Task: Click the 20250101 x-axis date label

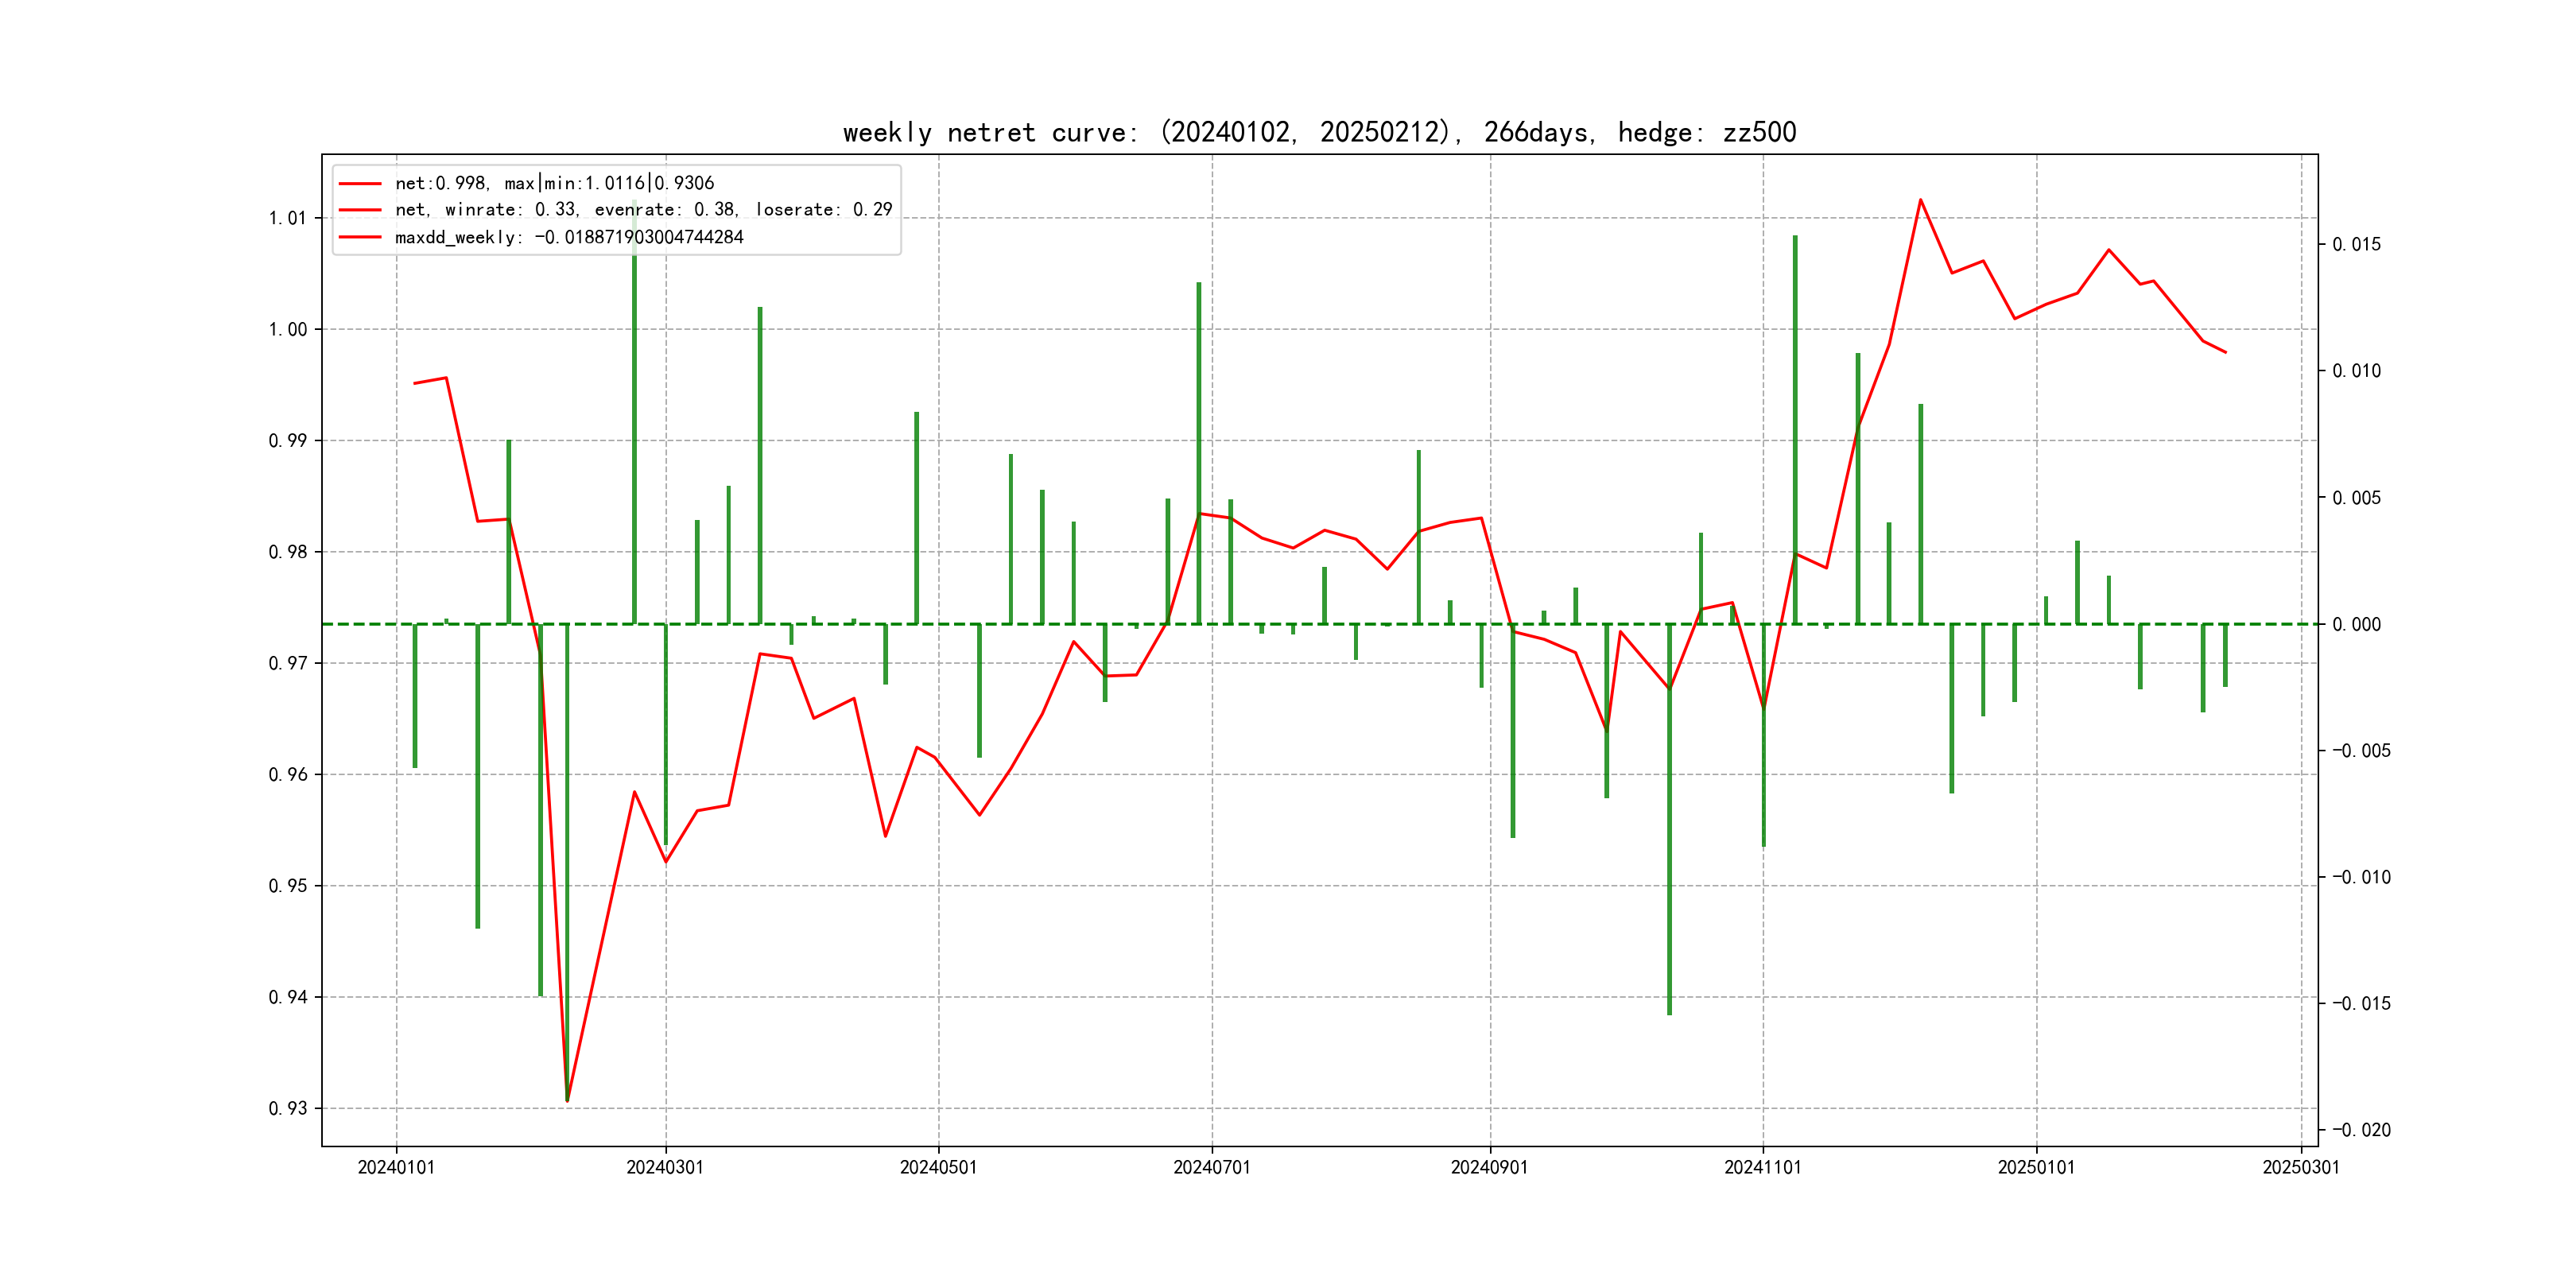Action: pyautogui.click(x=2036, y=1168)
